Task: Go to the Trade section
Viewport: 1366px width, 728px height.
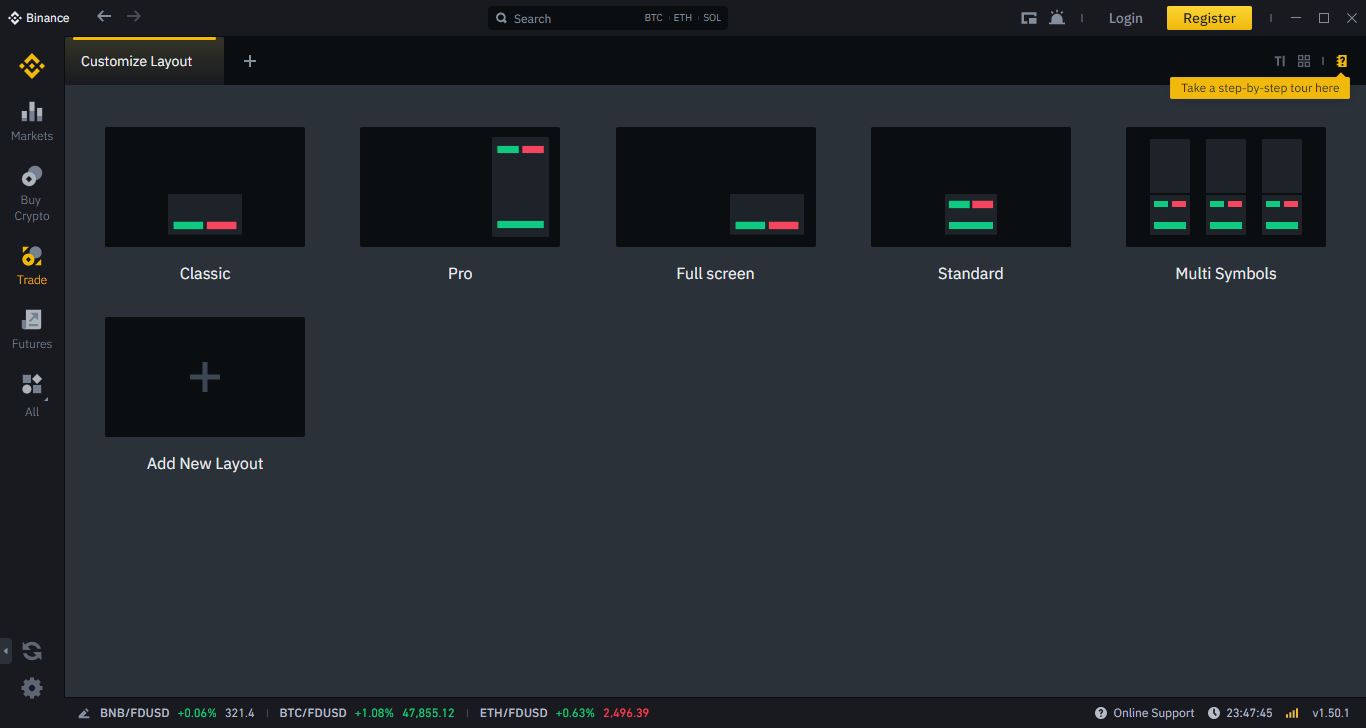Action: click(x=32, y=266)
